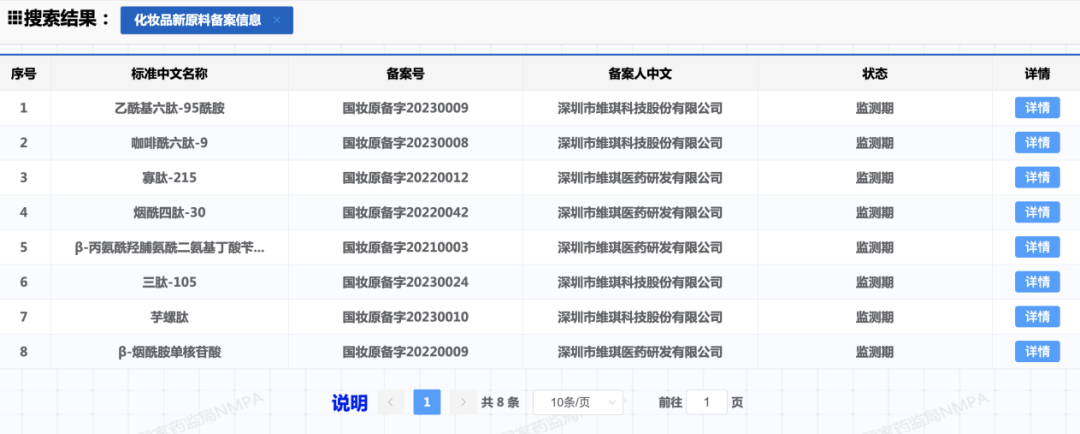Open 详情 for 三肽-105
Screen dimensions: 1080x434
click(1037, 282)
